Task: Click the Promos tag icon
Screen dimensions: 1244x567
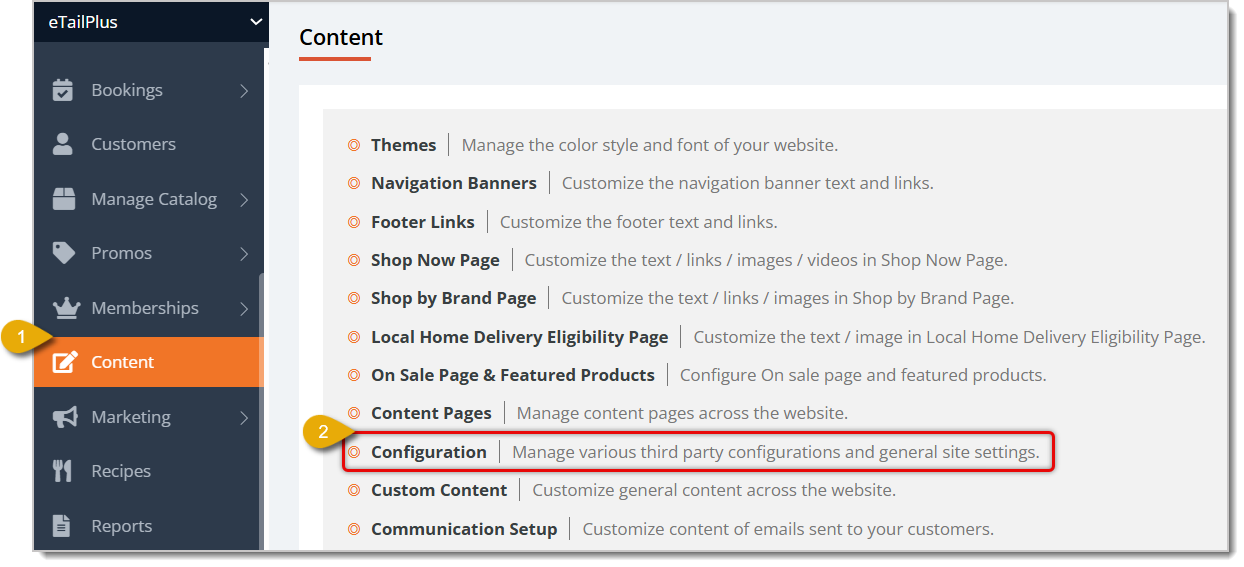Action: coord(64,253)
